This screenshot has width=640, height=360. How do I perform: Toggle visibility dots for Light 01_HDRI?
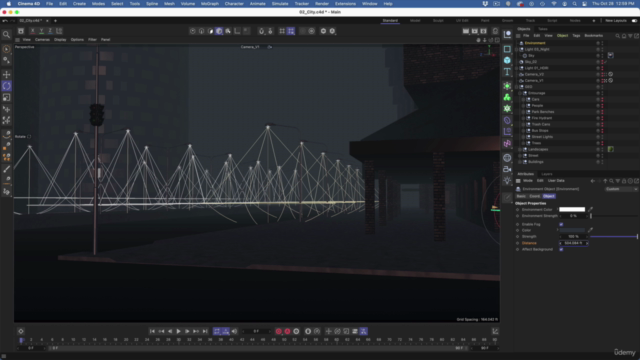tap(602, 68)
